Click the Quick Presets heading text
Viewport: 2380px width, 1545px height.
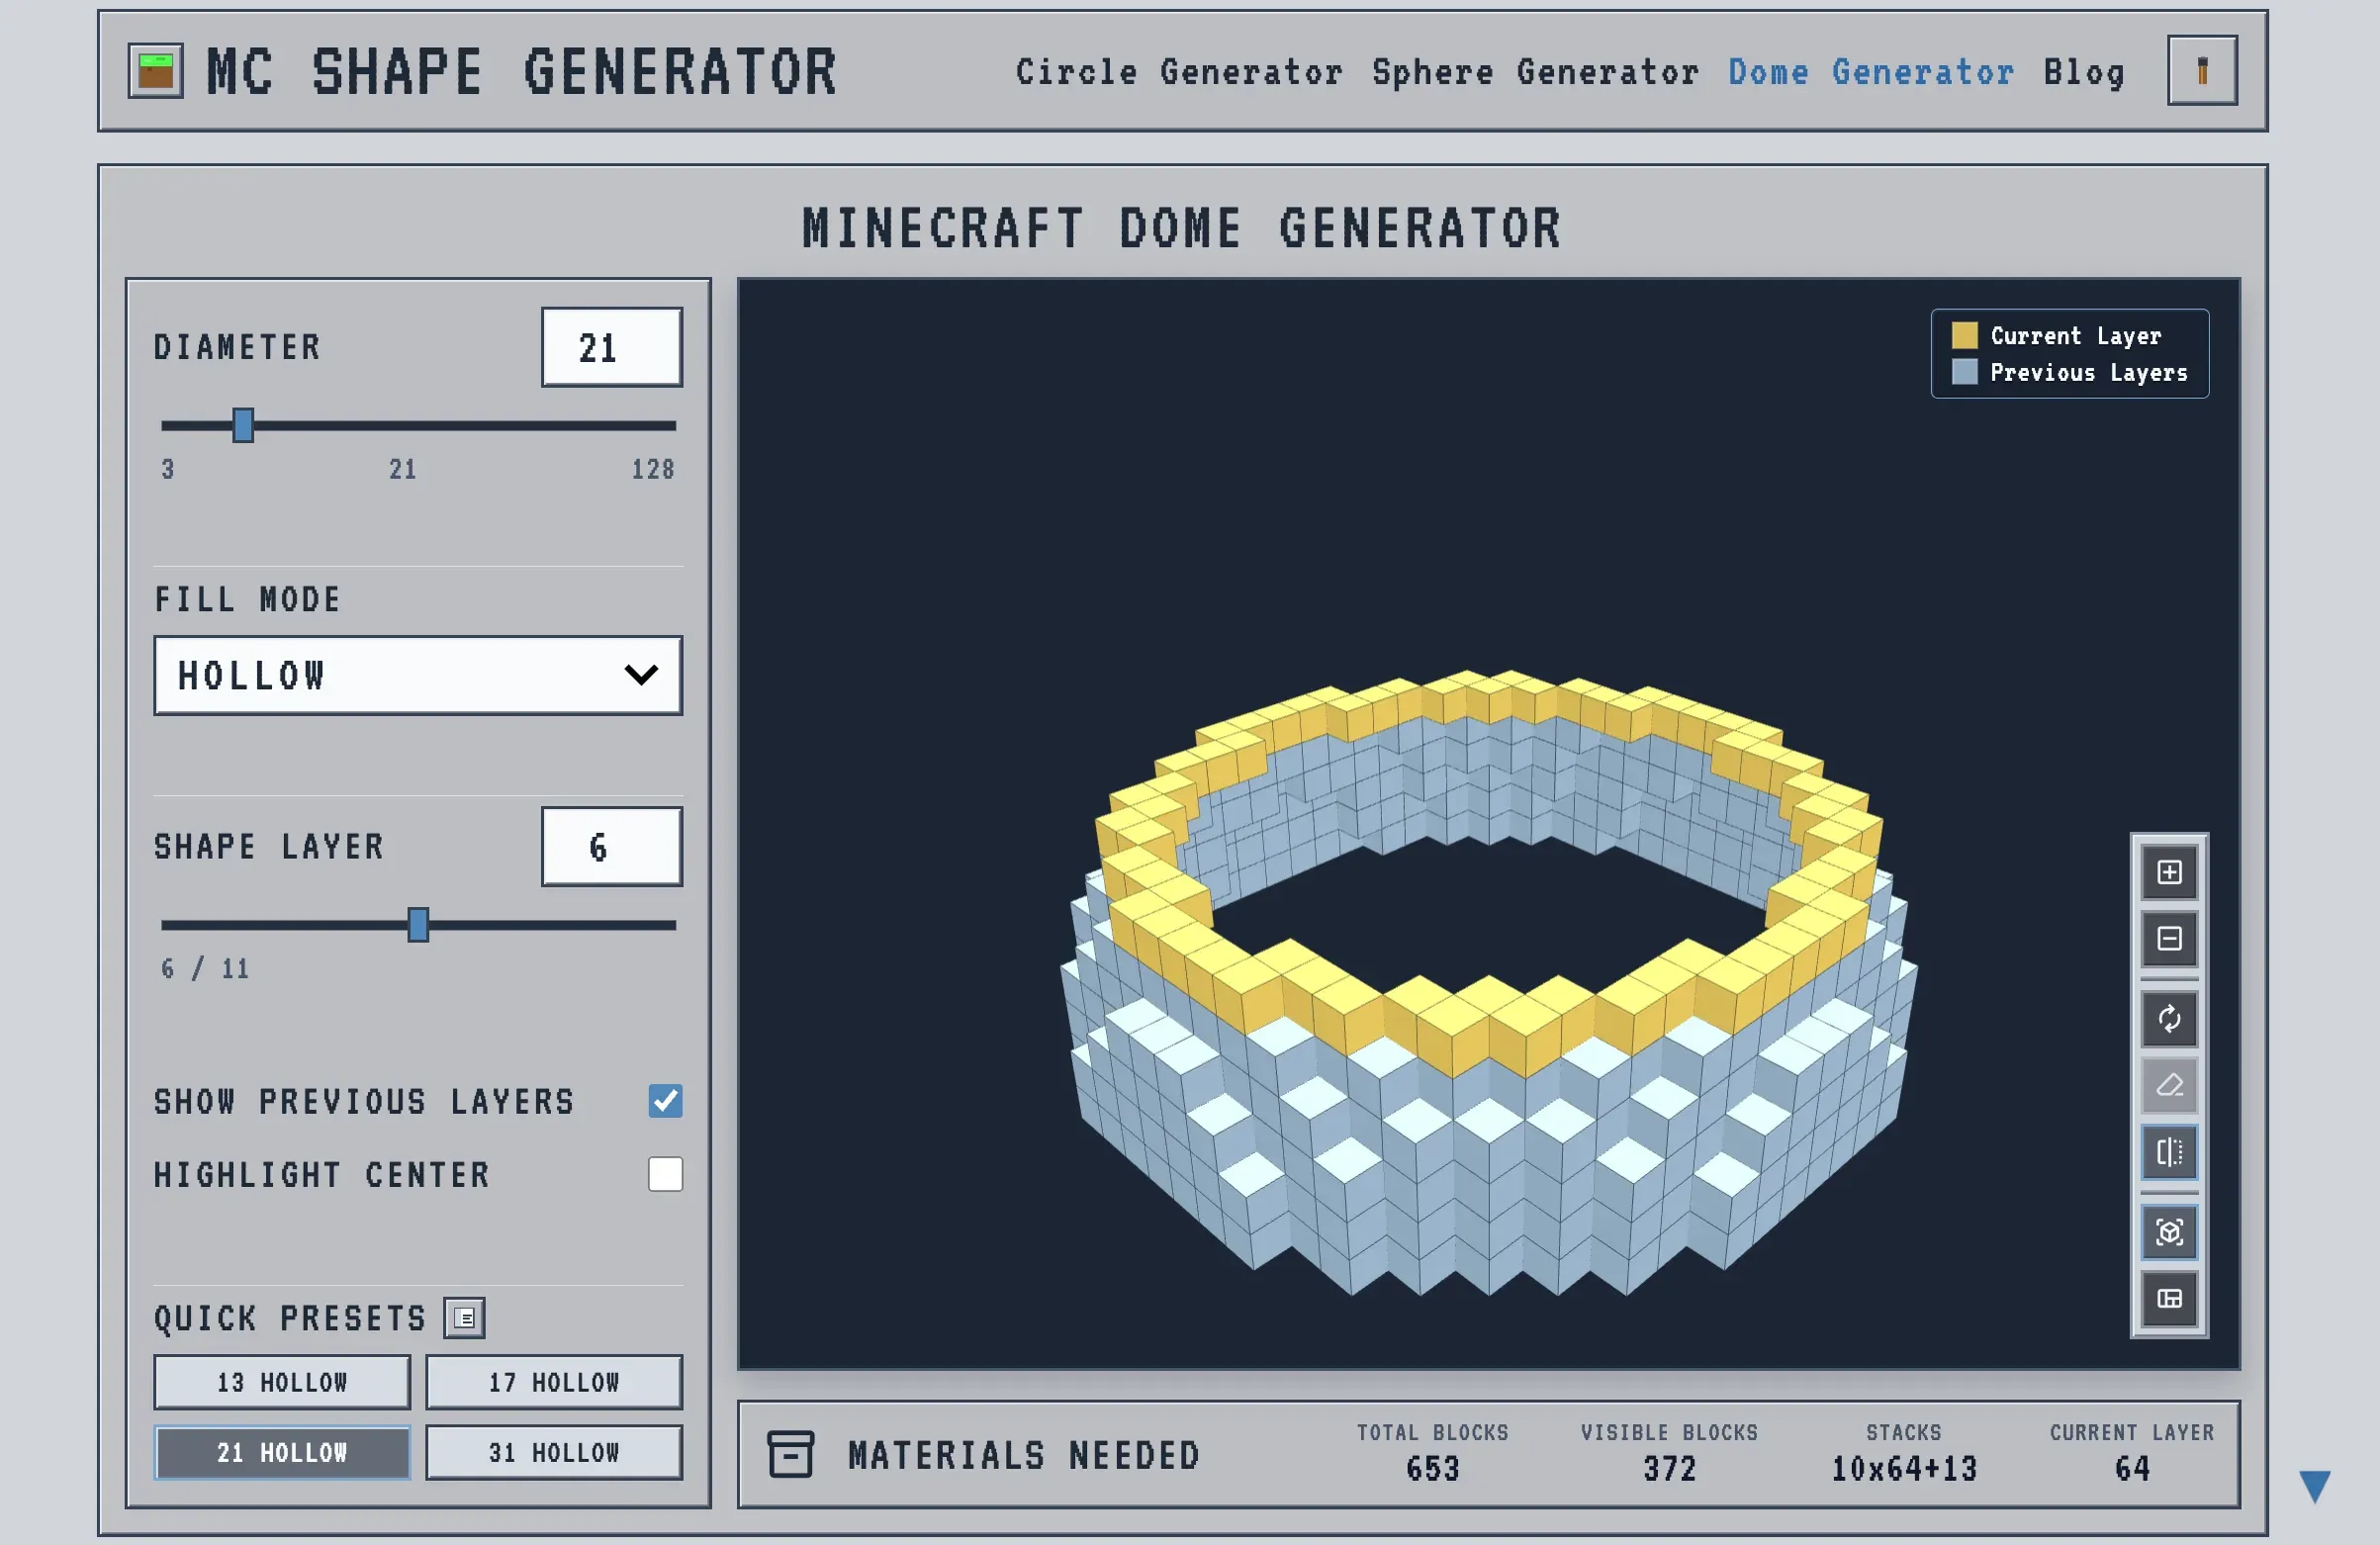[290, 1318]
